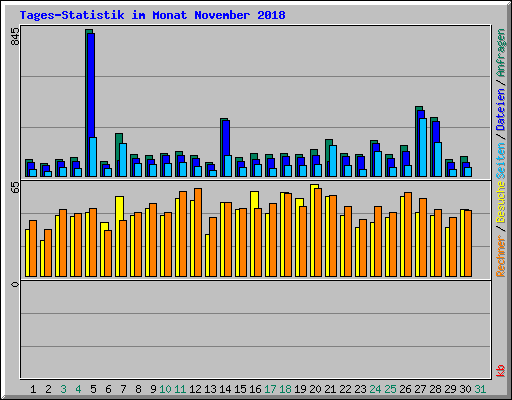Click day label '14' on the x-axis
The height and width of the screenshot is (400, 512).
click(225, 389)
